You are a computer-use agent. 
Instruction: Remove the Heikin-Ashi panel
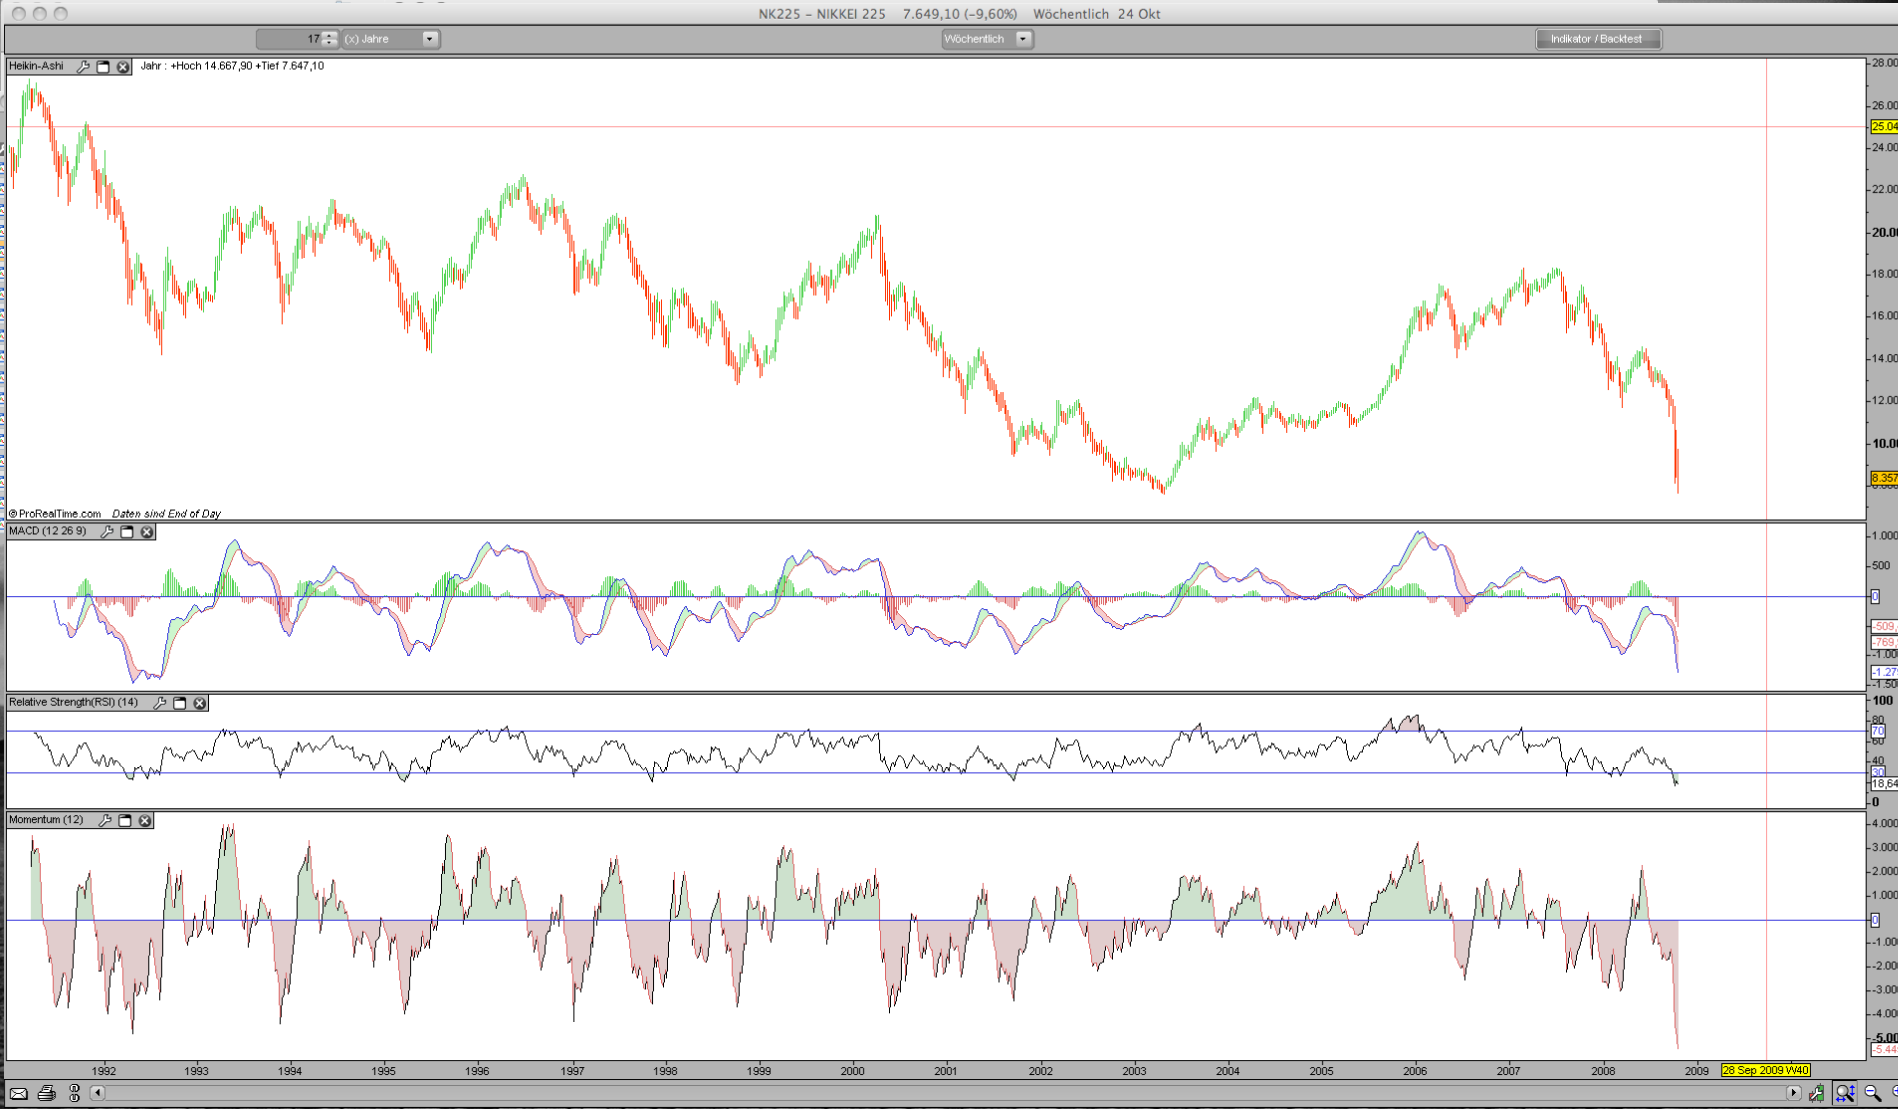click(x=123, y=67)
